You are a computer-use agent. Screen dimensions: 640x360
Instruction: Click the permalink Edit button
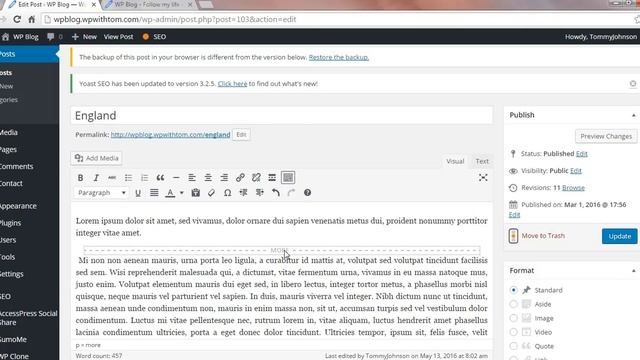tap(241, 135)
